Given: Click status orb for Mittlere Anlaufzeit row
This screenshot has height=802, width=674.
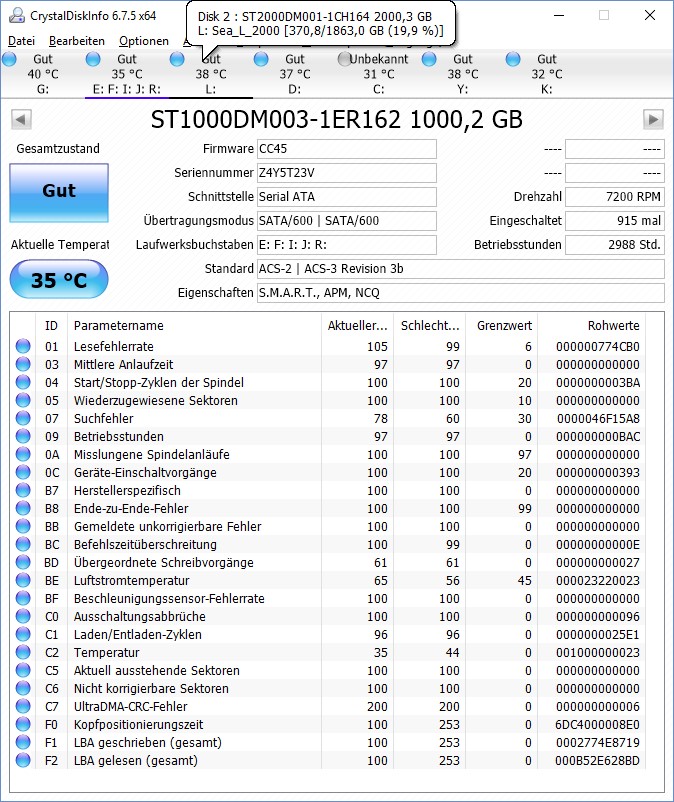Looking at the screenshot, I should pyautogui.click(x=23, y=364).
